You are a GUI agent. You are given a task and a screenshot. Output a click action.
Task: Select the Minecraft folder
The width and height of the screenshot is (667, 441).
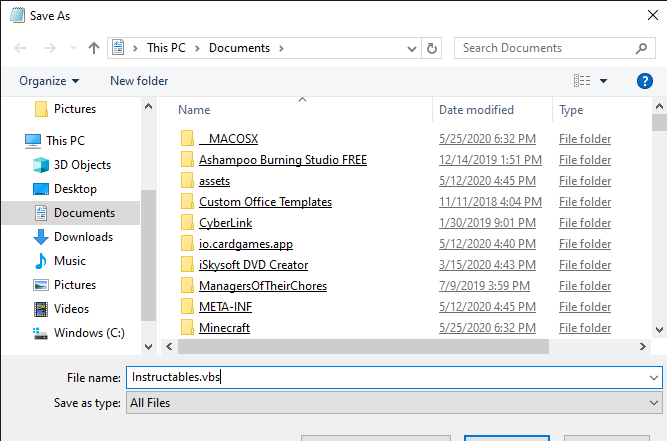click(224, 328)
